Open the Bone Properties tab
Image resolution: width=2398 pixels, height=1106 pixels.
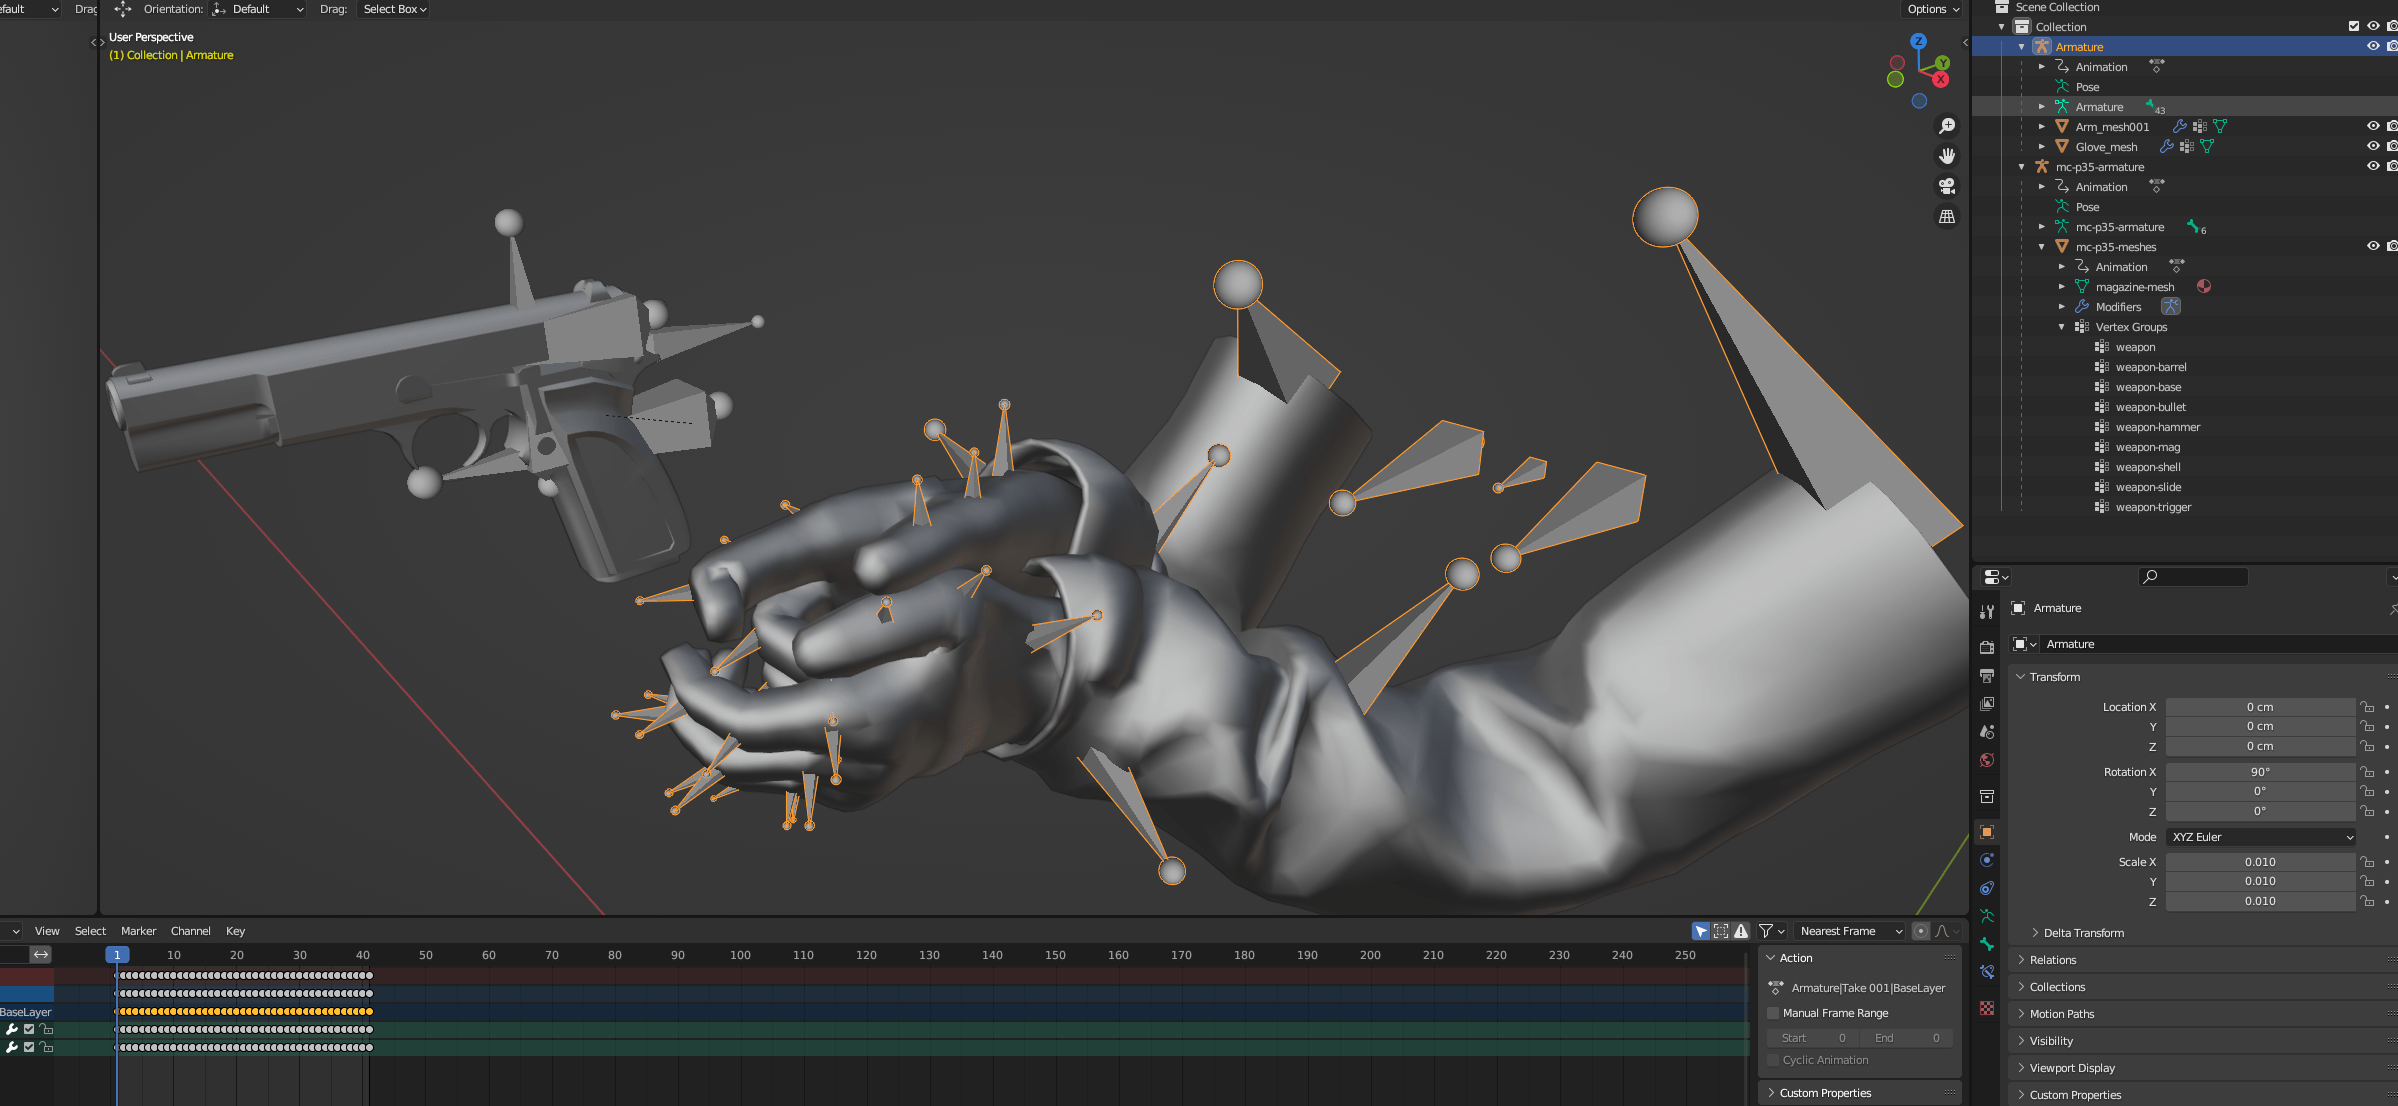1987,945
